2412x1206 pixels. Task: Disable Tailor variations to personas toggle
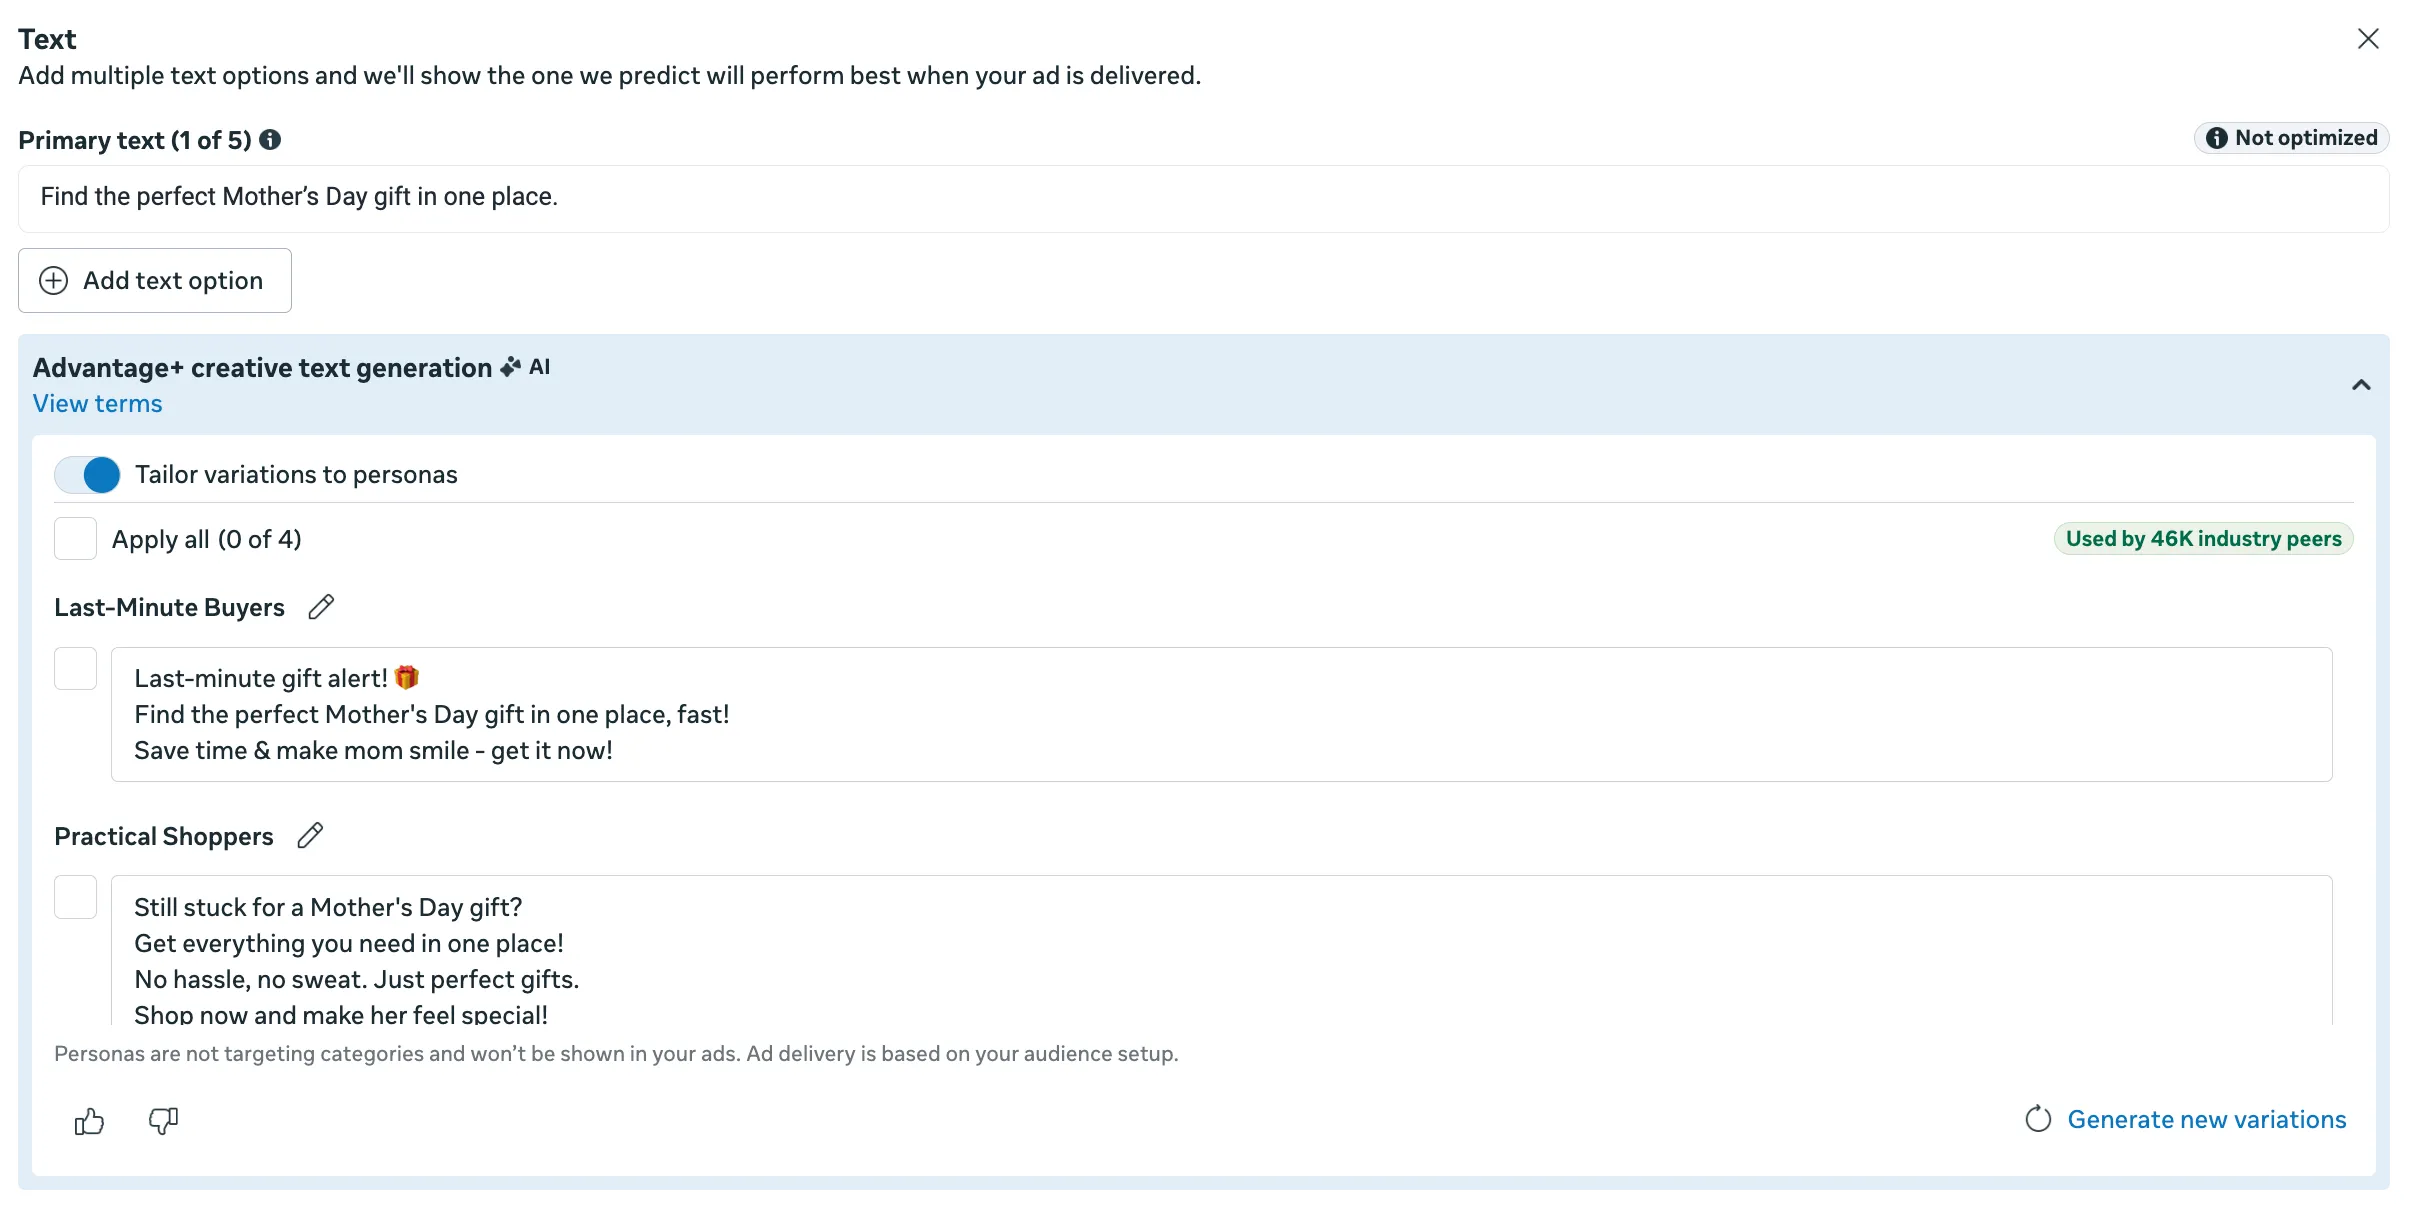(88, 475)
